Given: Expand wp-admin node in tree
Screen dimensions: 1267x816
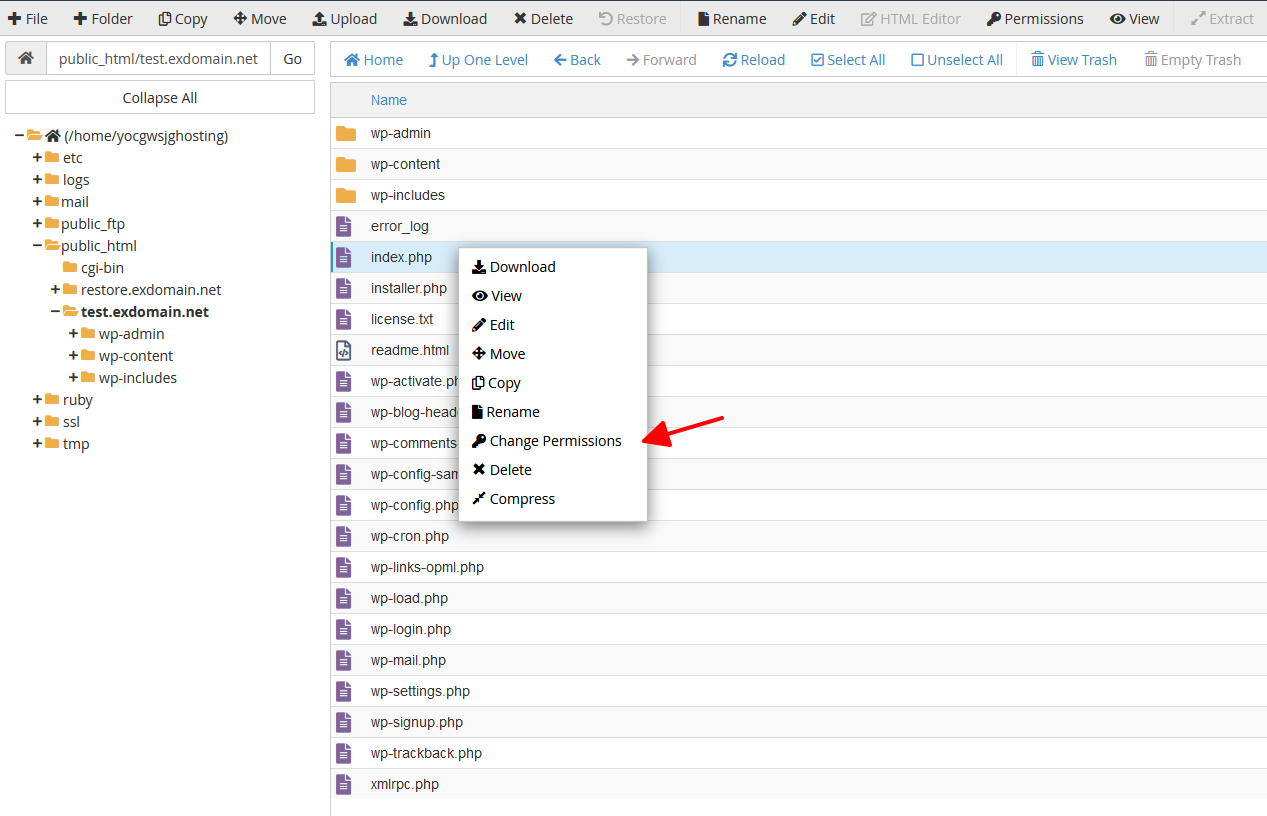Looking at the screenshot, I should click(x=74, y=333).
